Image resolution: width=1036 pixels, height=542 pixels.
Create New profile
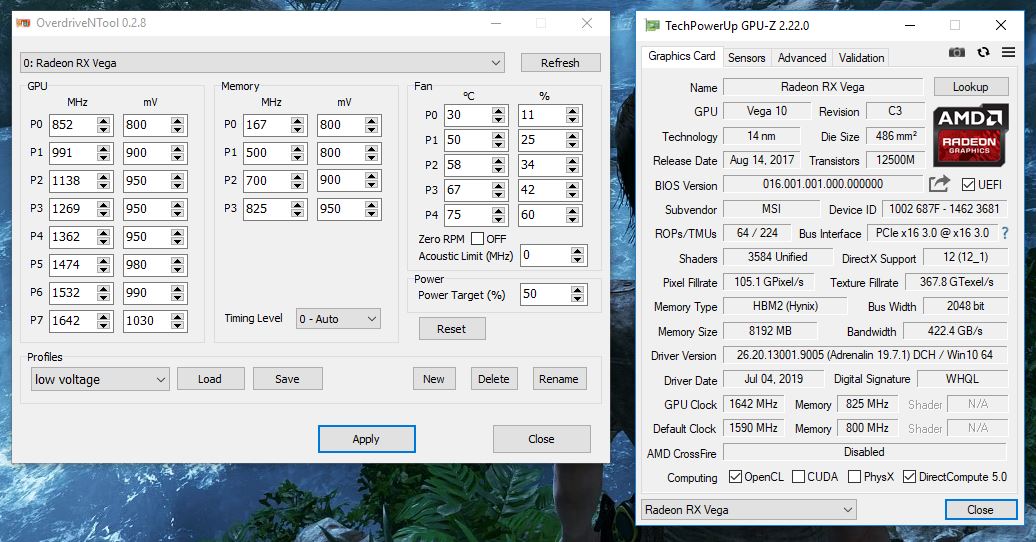(x=434, y=379)
